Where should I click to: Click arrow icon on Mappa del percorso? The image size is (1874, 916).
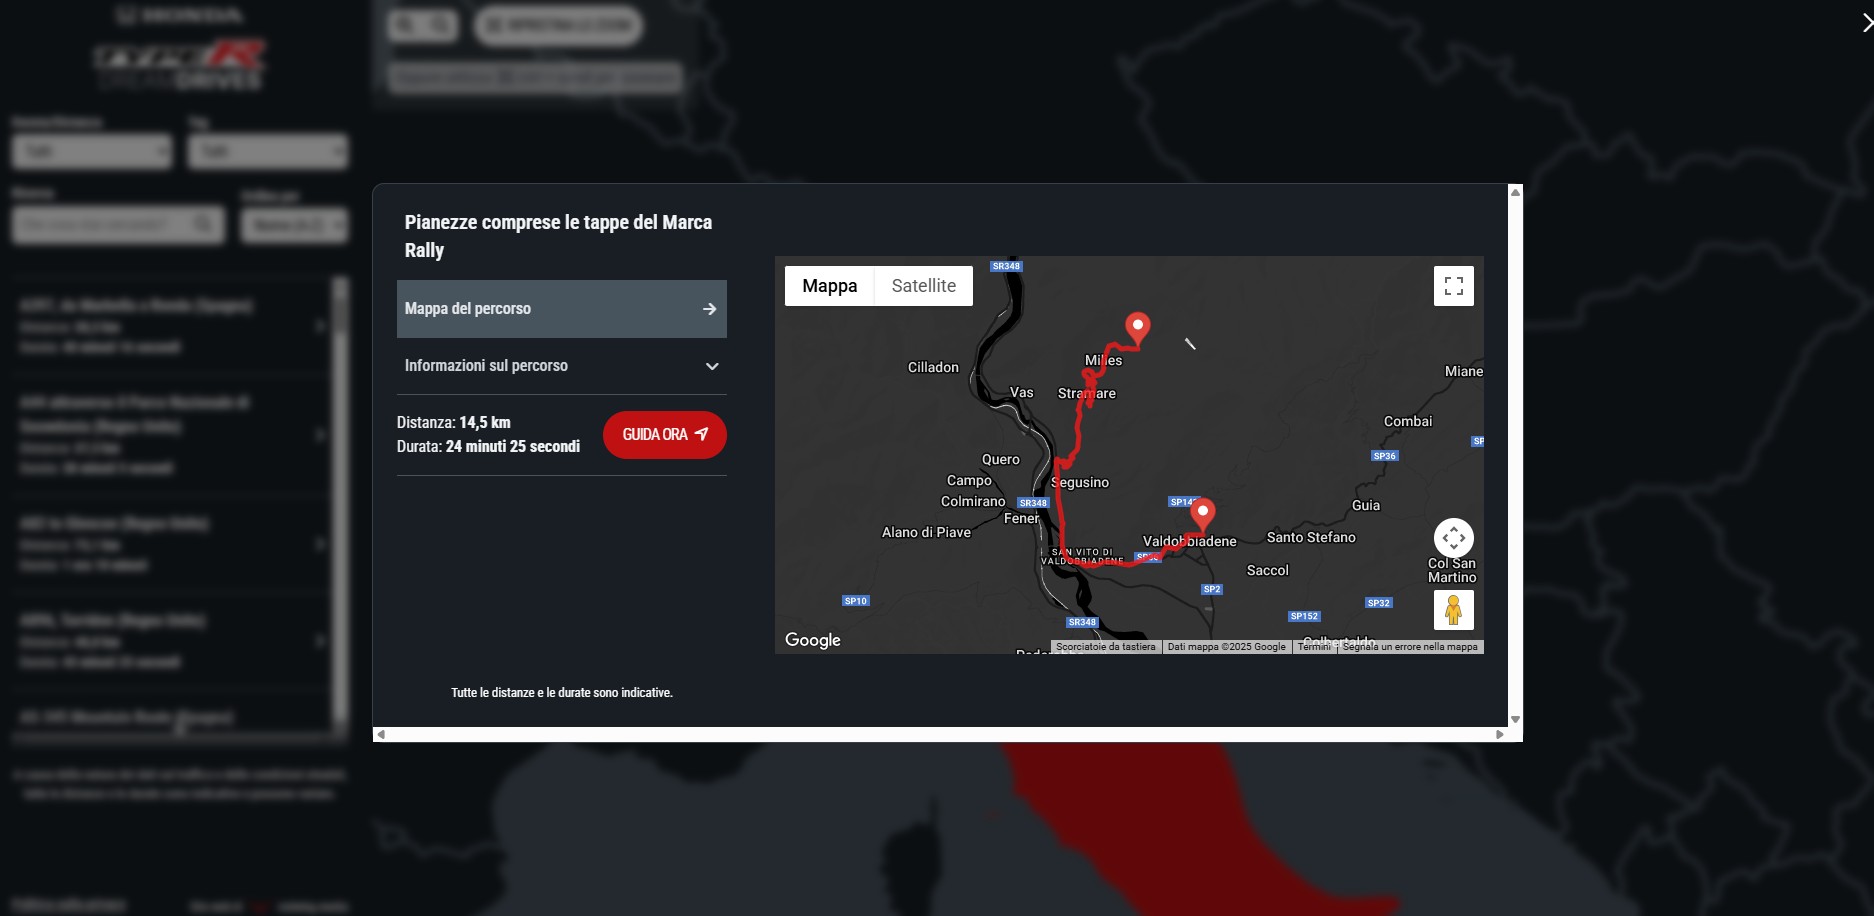point(709,309)
